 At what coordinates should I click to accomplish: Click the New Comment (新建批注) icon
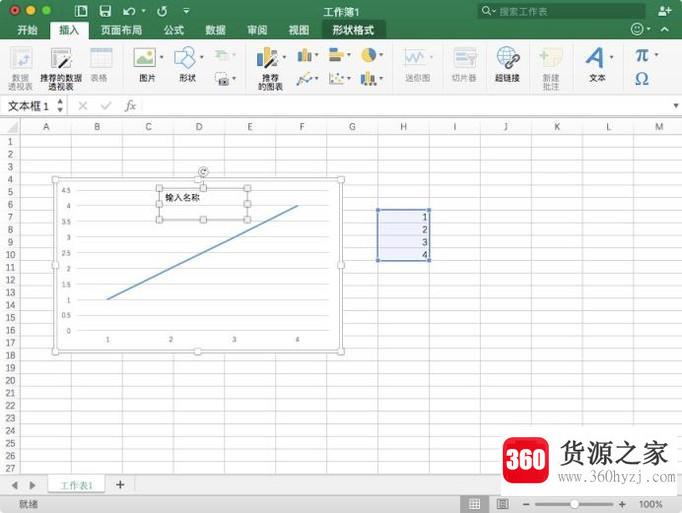tap(551, 58)
